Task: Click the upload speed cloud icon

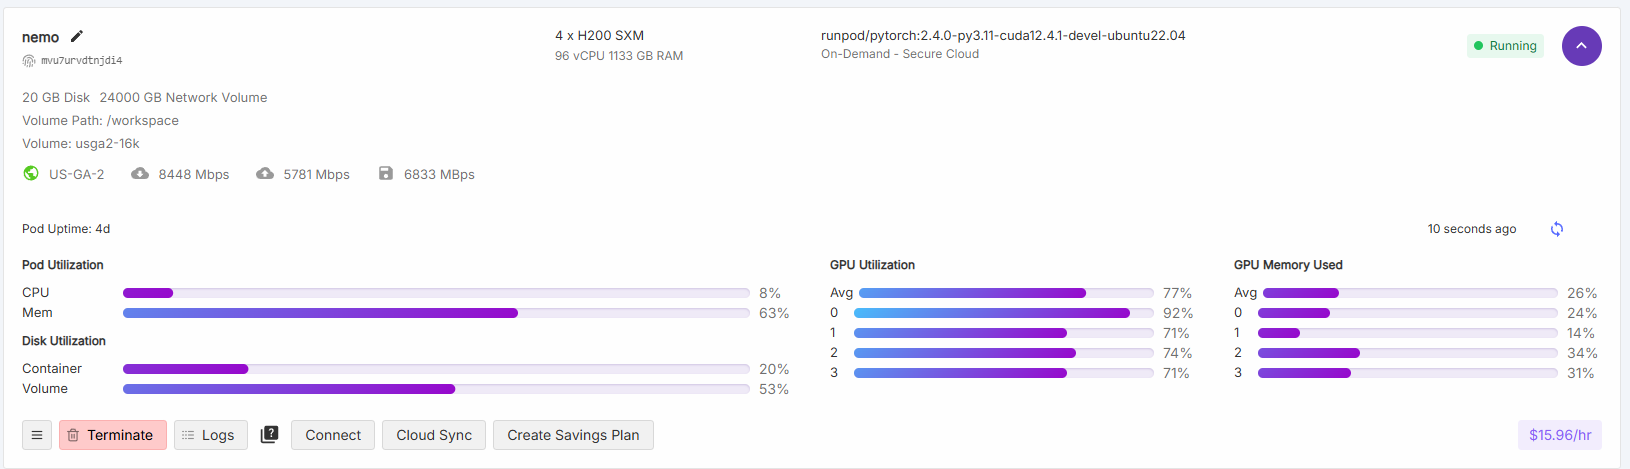Action: click(x=265, y=174)
